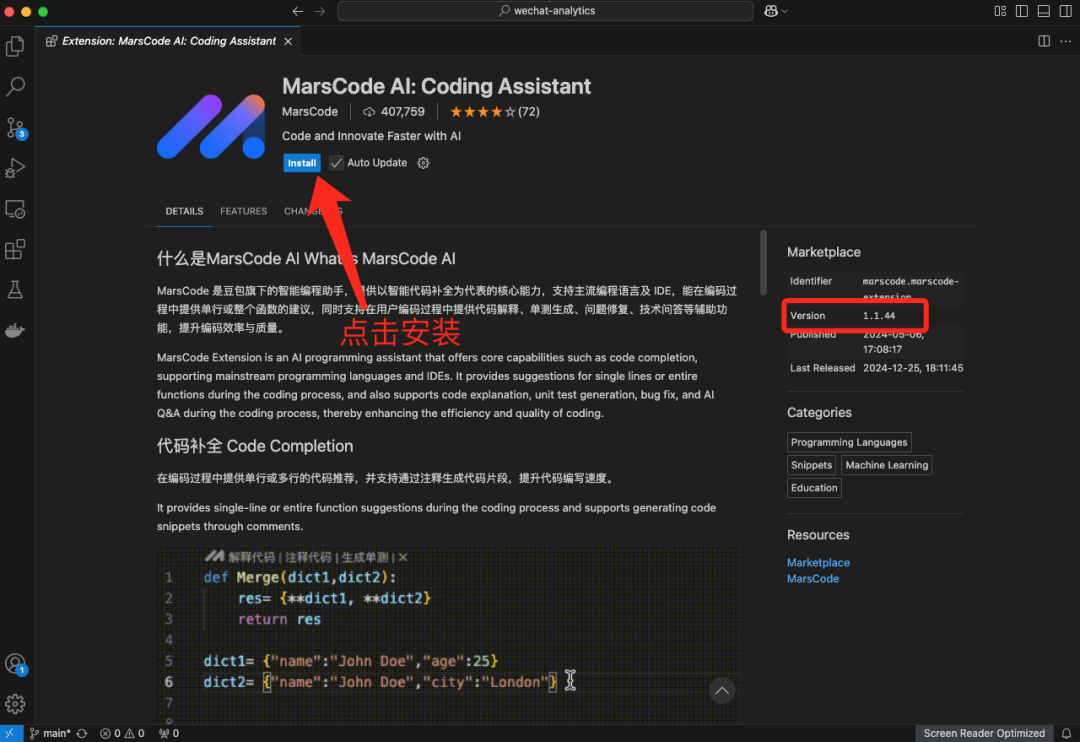Switch to the DETAILS tab

click(x=184, y=212)
